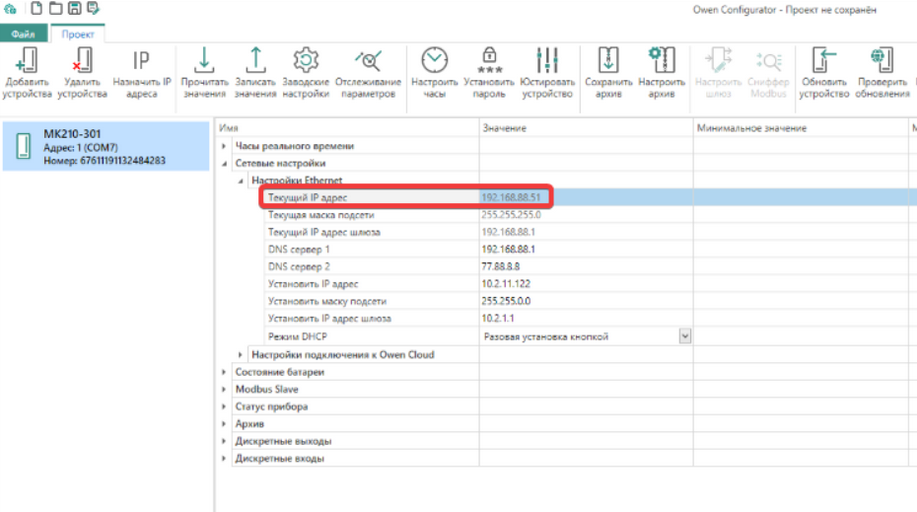Switch to the Проект tab
The image size is (917, 512).
(x=78, y=34)
